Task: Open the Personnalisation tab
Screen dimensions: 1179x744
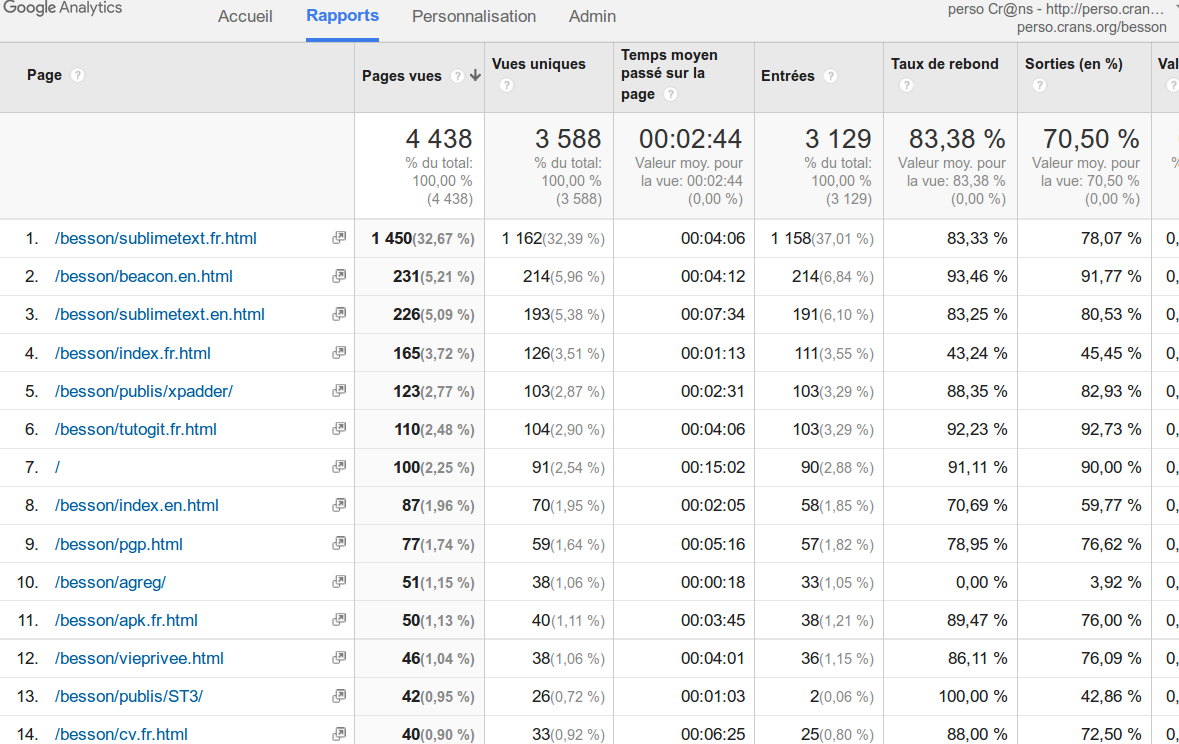Action: 474,17
